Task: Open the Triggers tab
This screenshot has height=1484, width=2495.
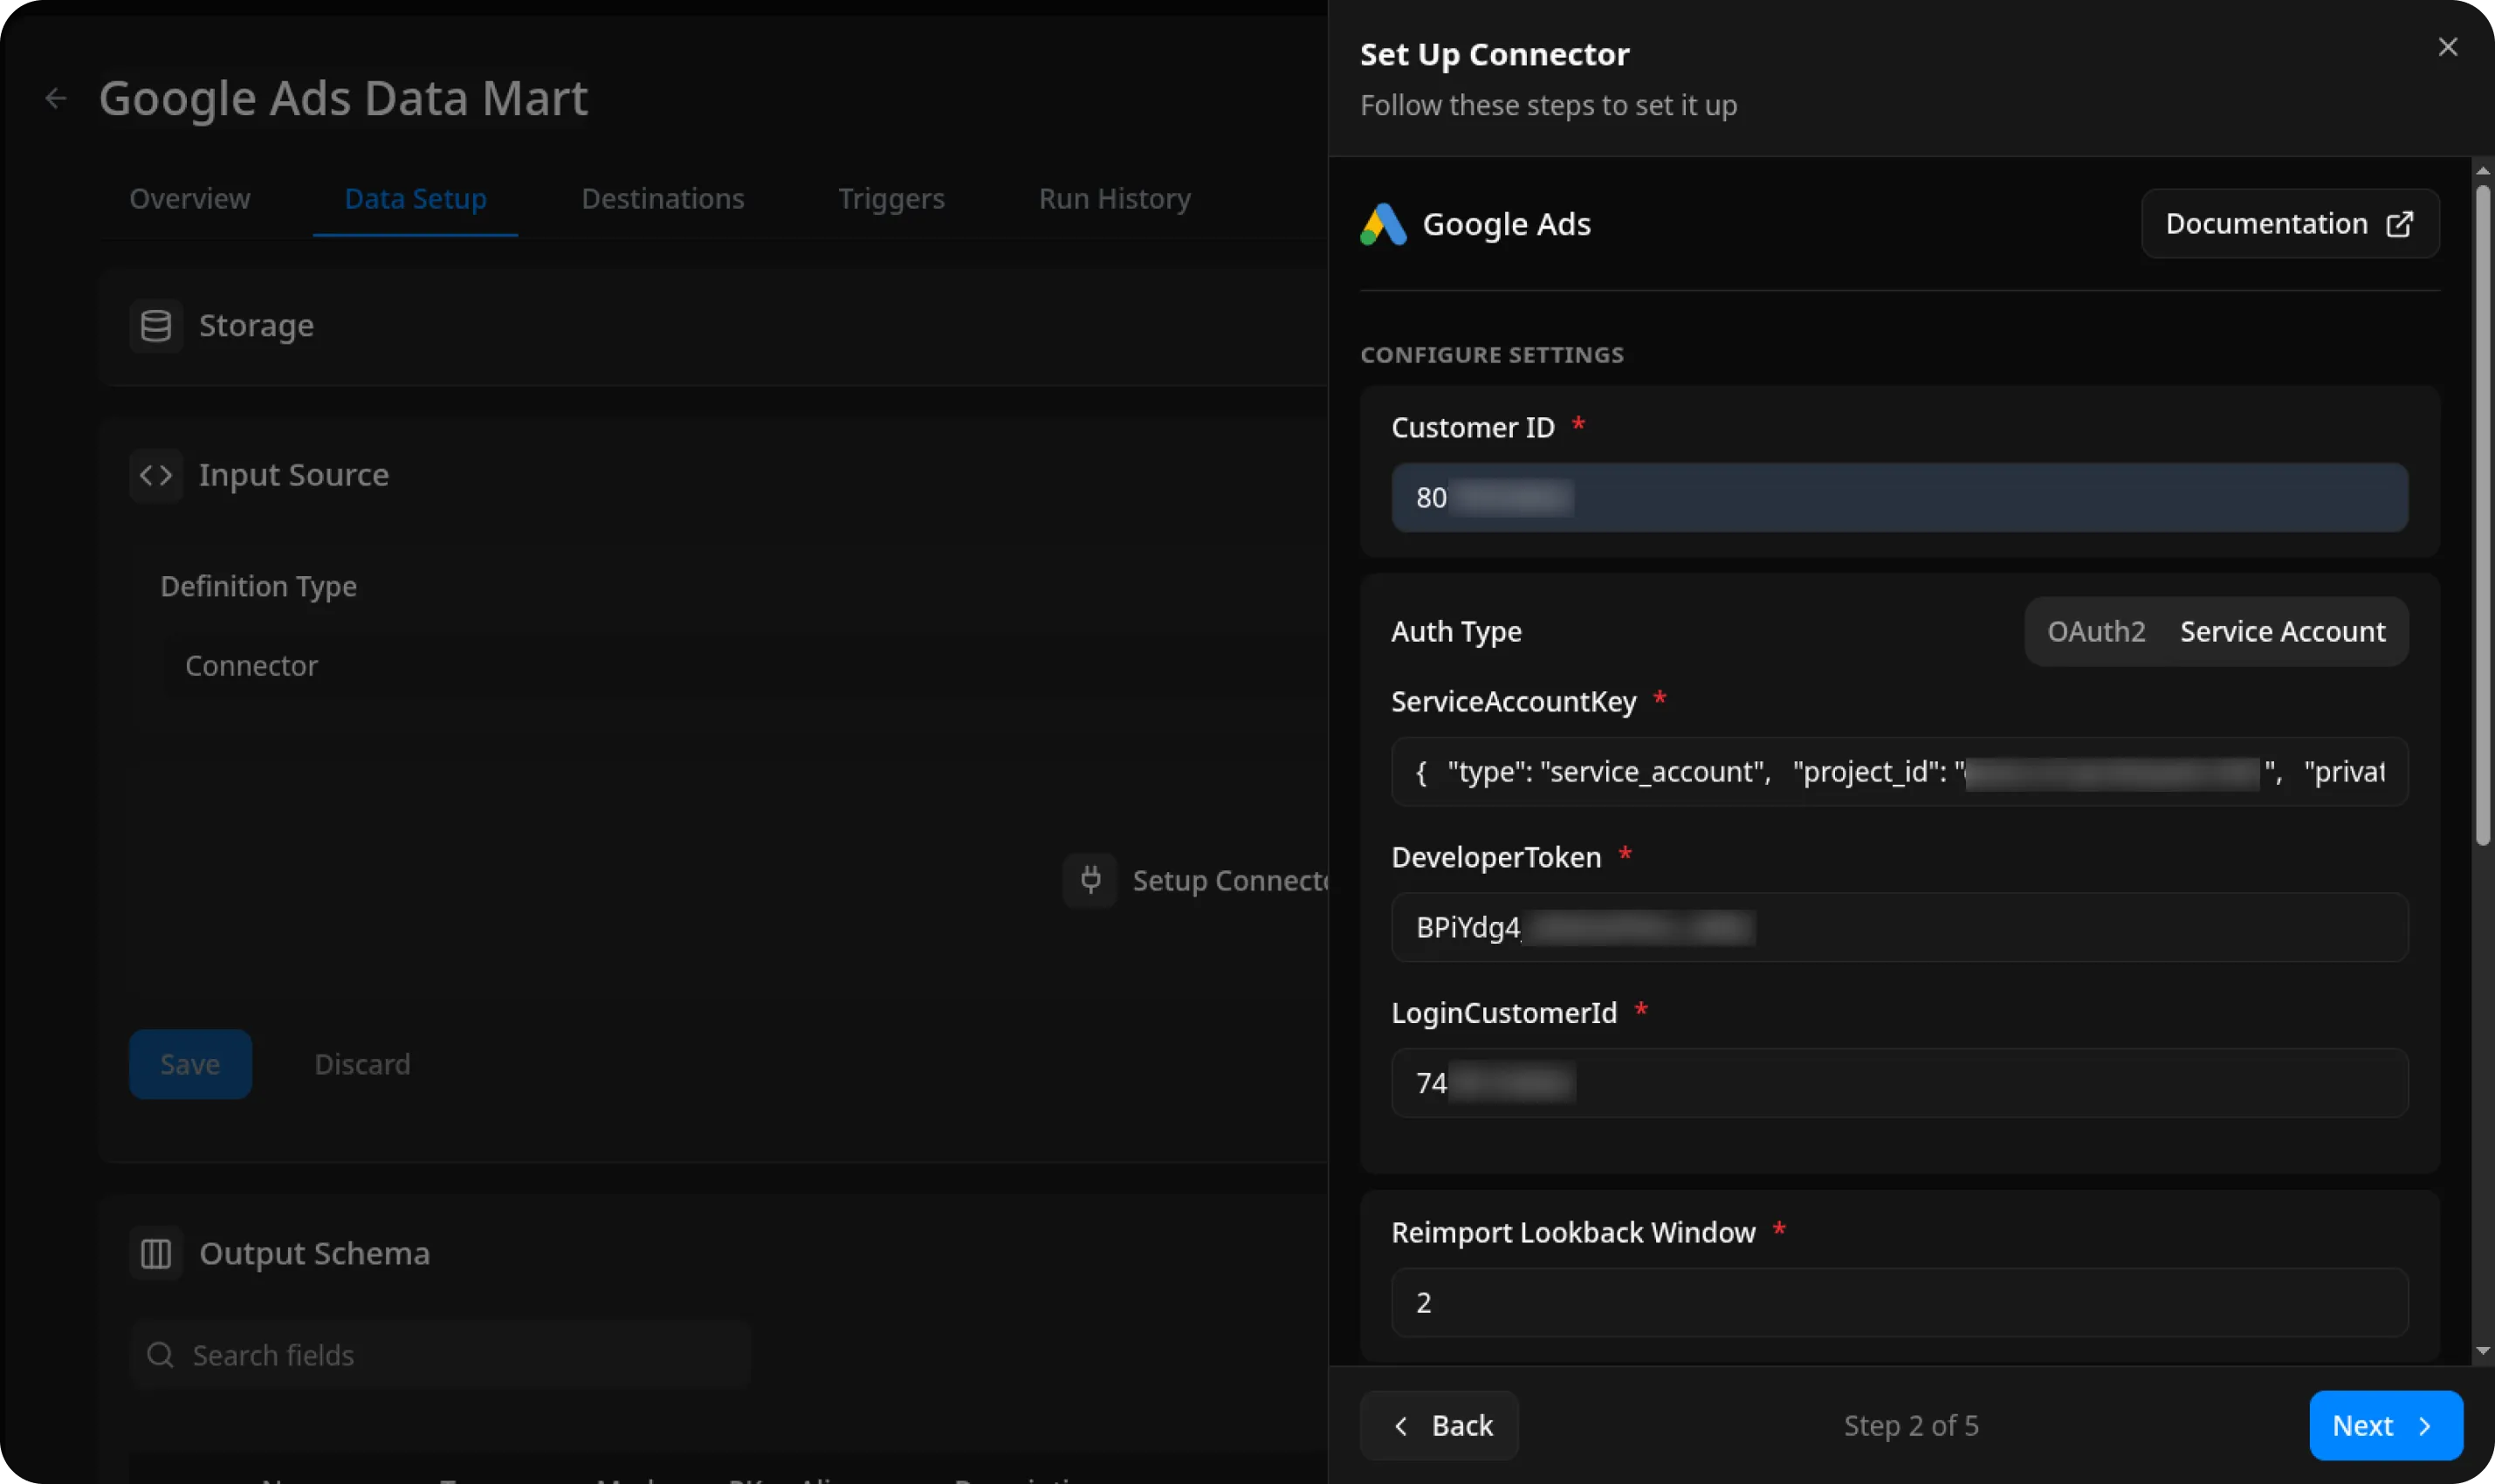Action: [x=891, y=199]
